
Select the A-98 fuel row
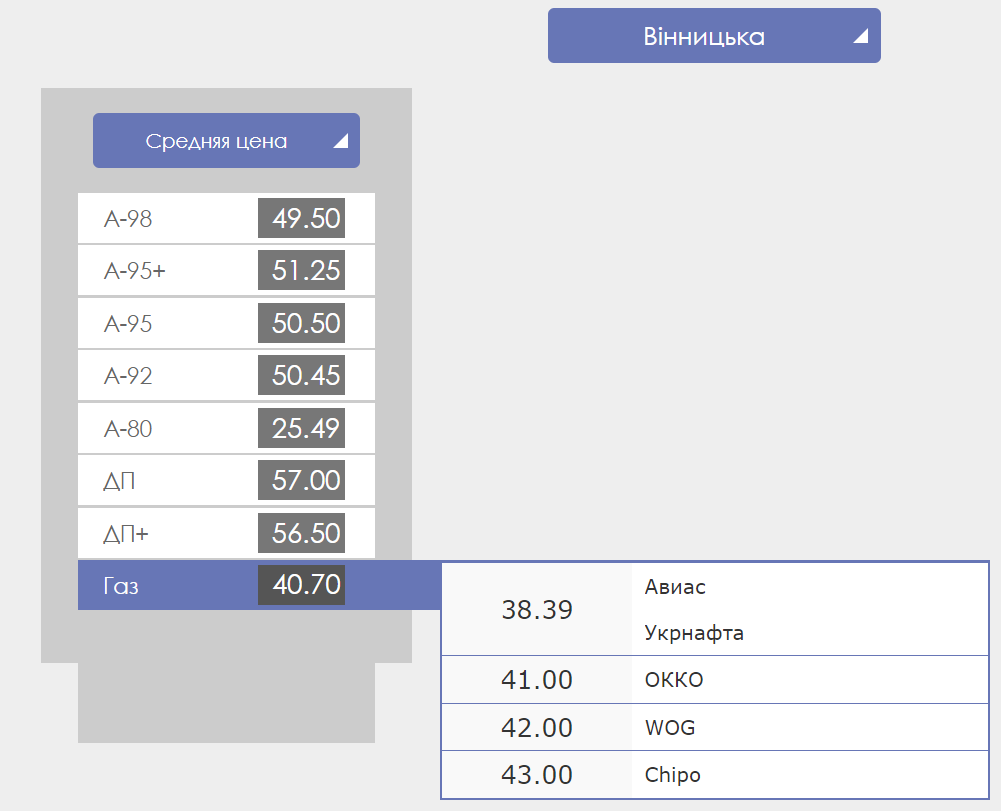(128, 218)
